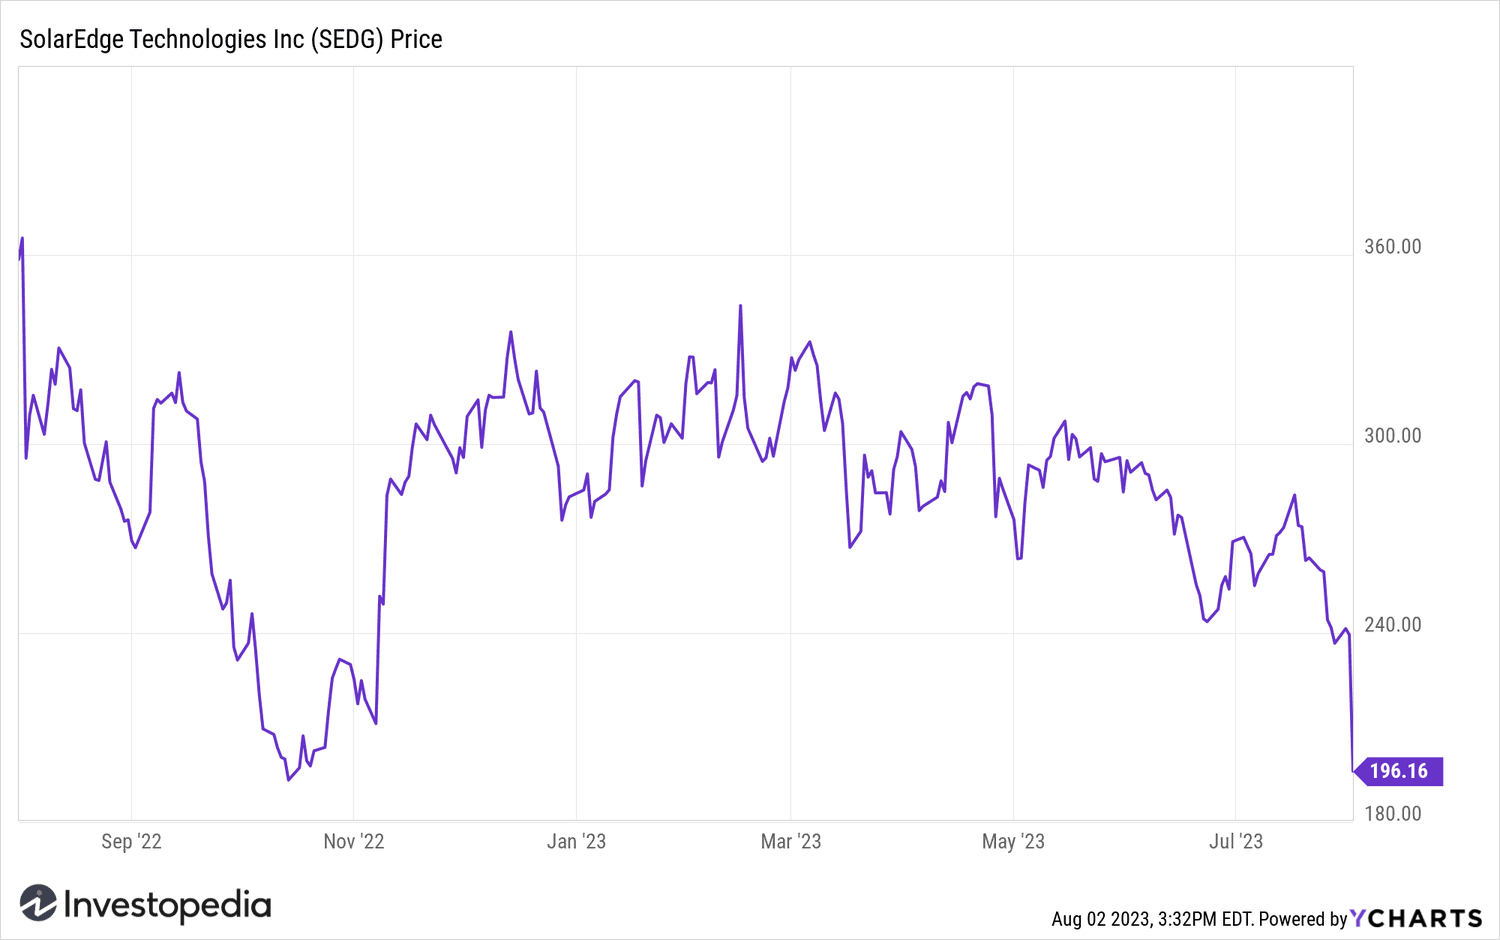Click the Jan '23 x-axis label
Screen dimensions: 1500x940
click(x=576, y=841)
